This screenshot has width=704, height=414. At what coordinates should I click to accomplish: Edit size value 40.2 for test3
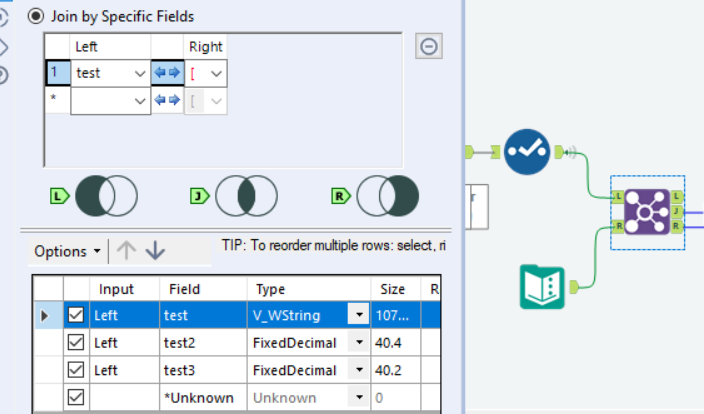coord(396,370)
